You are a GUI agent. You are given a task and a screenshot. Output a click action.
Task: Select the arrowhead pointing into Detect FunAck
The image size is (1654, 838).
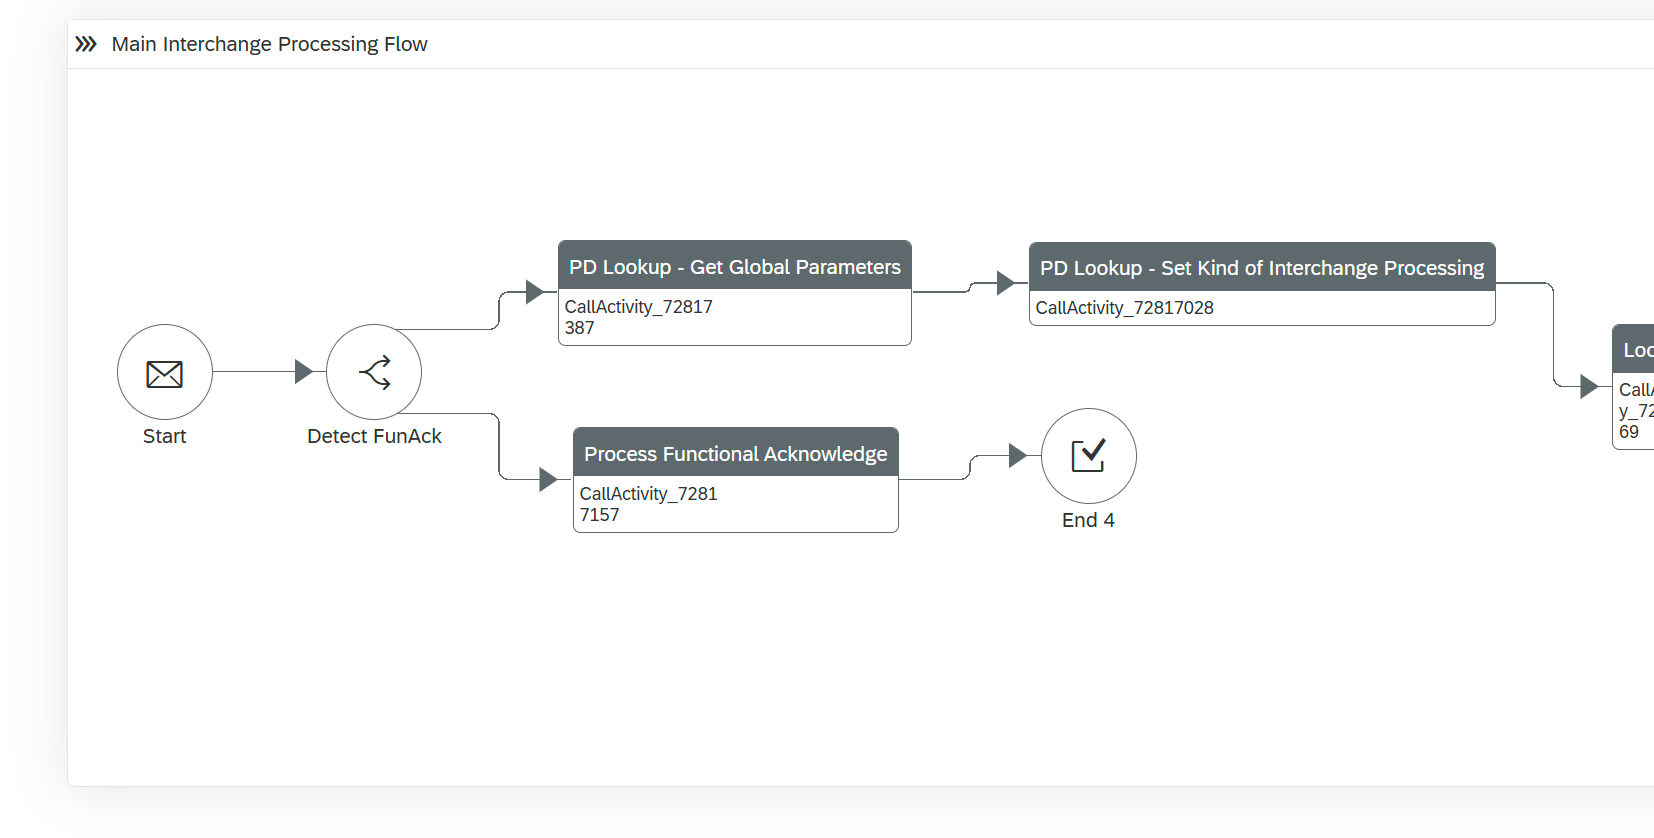click(304, 372)
